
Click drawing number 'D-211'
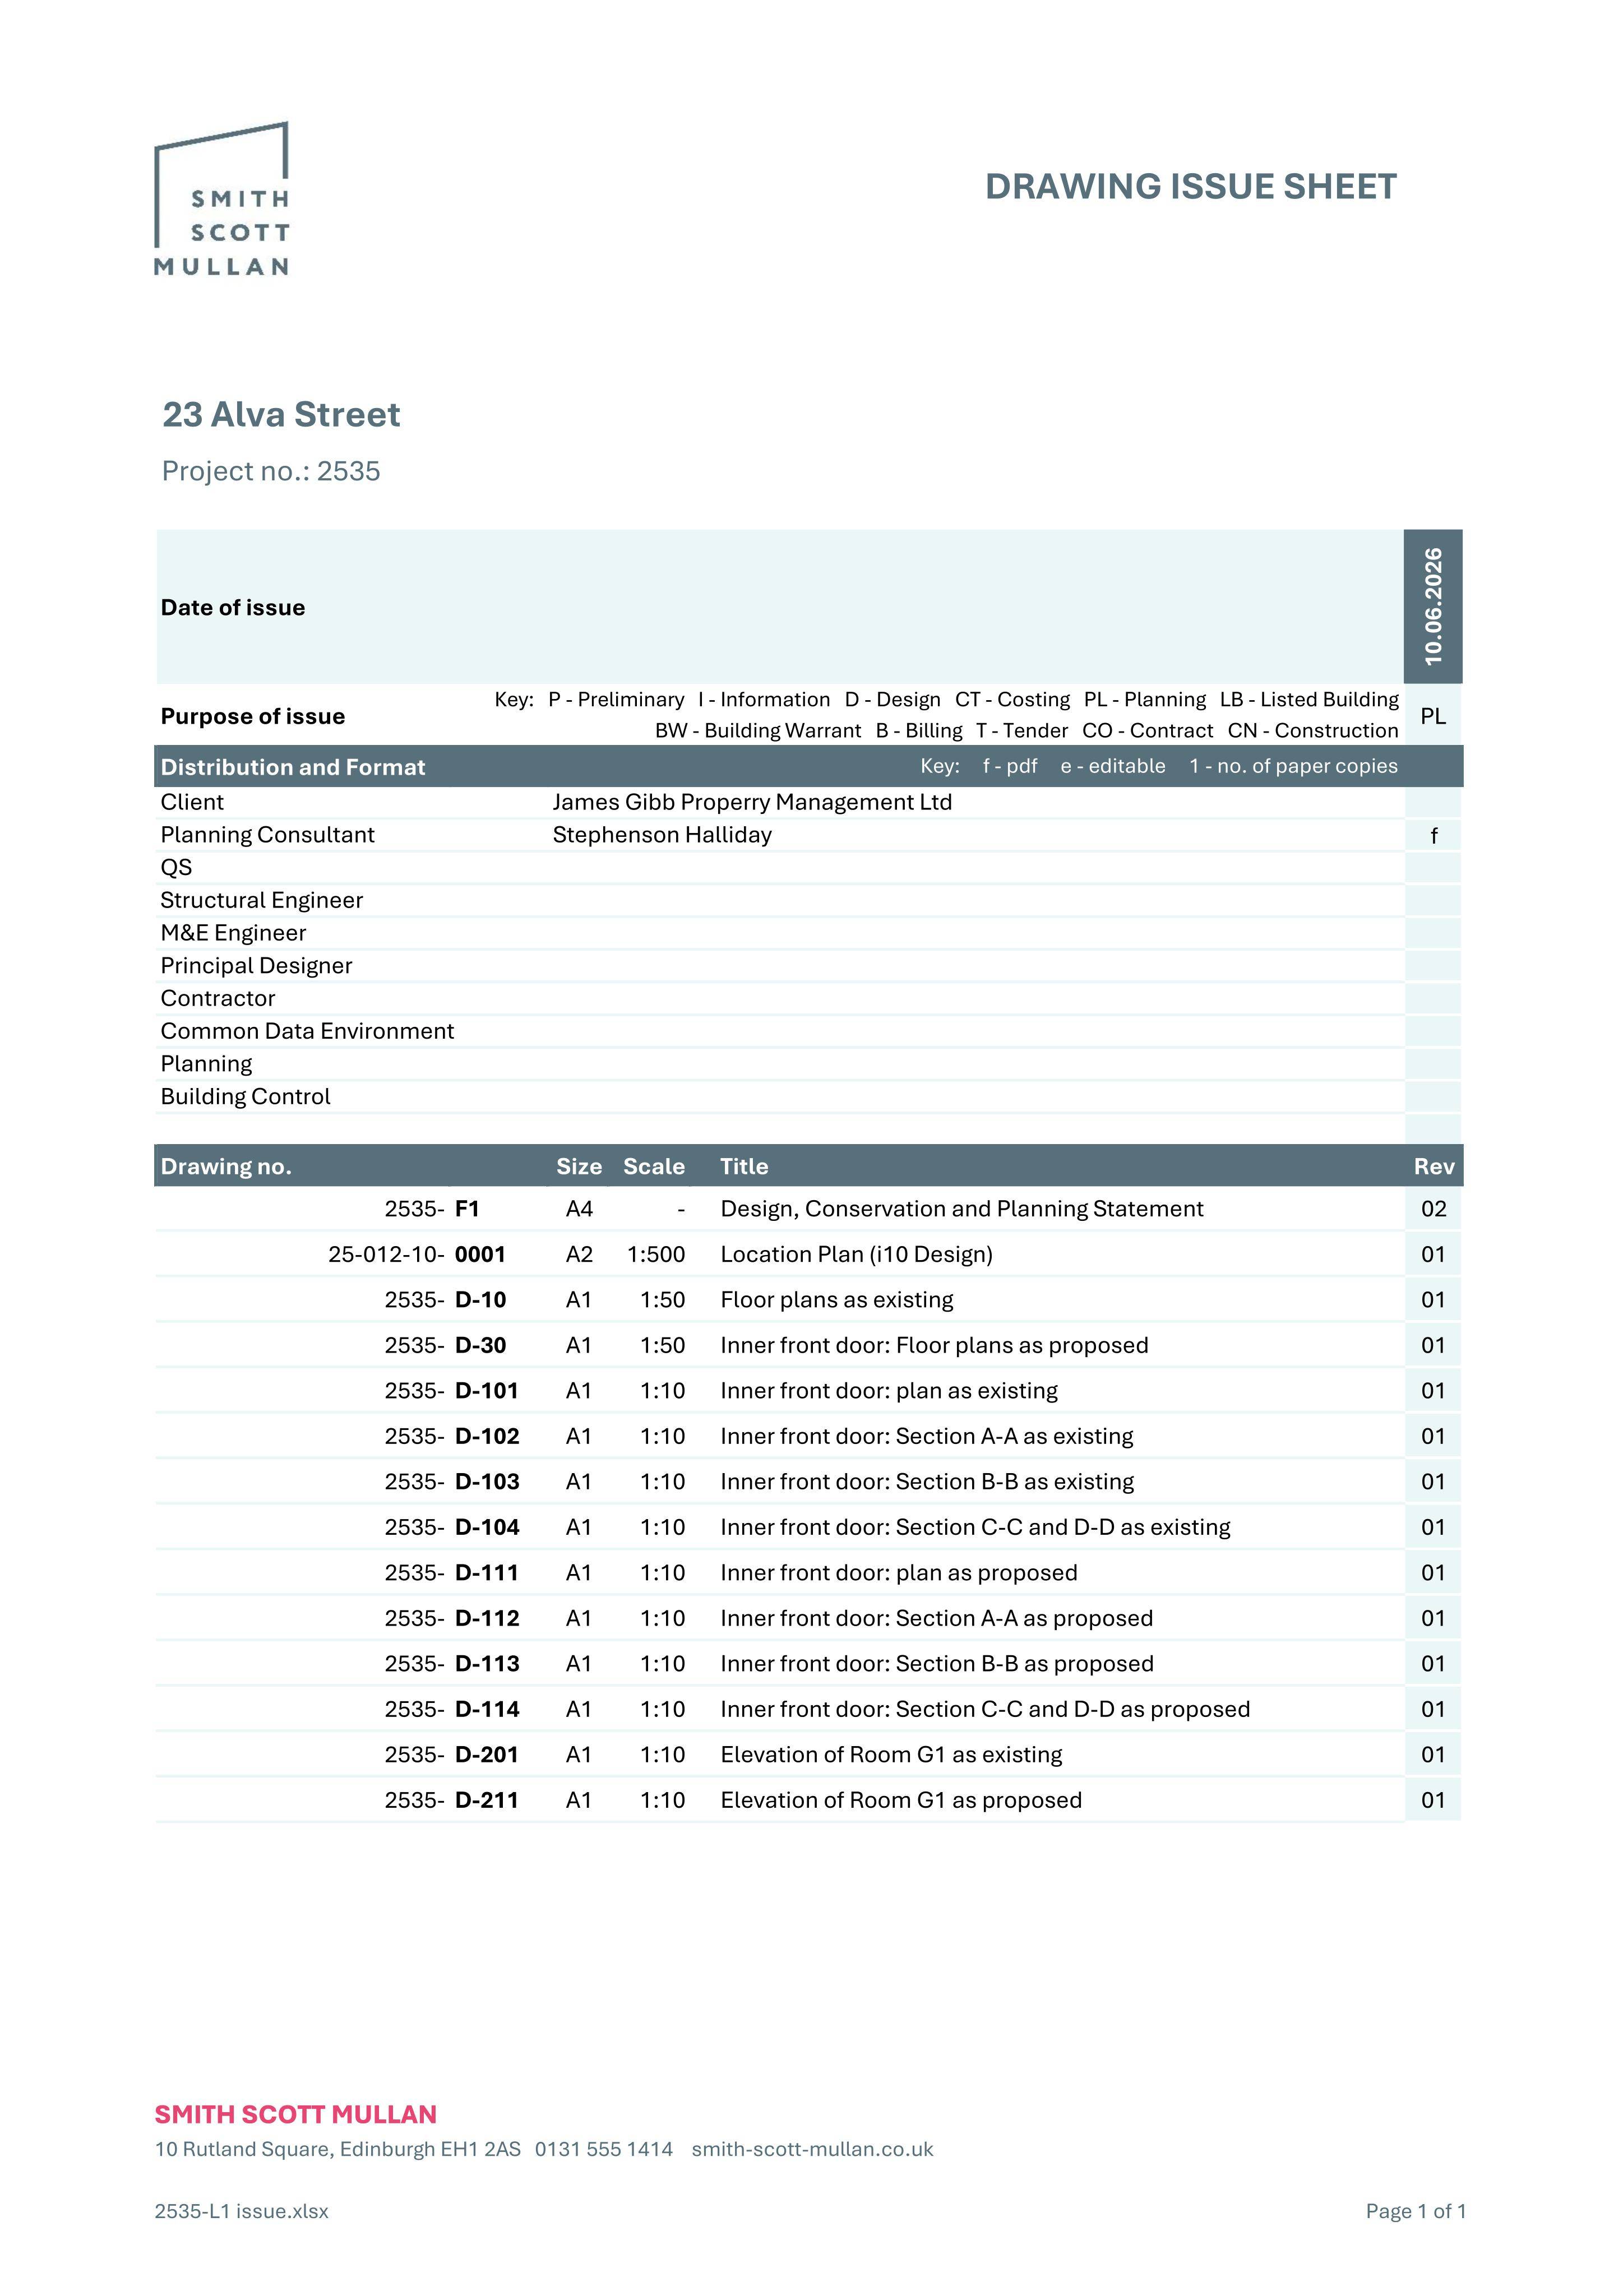pos(486,1801)
